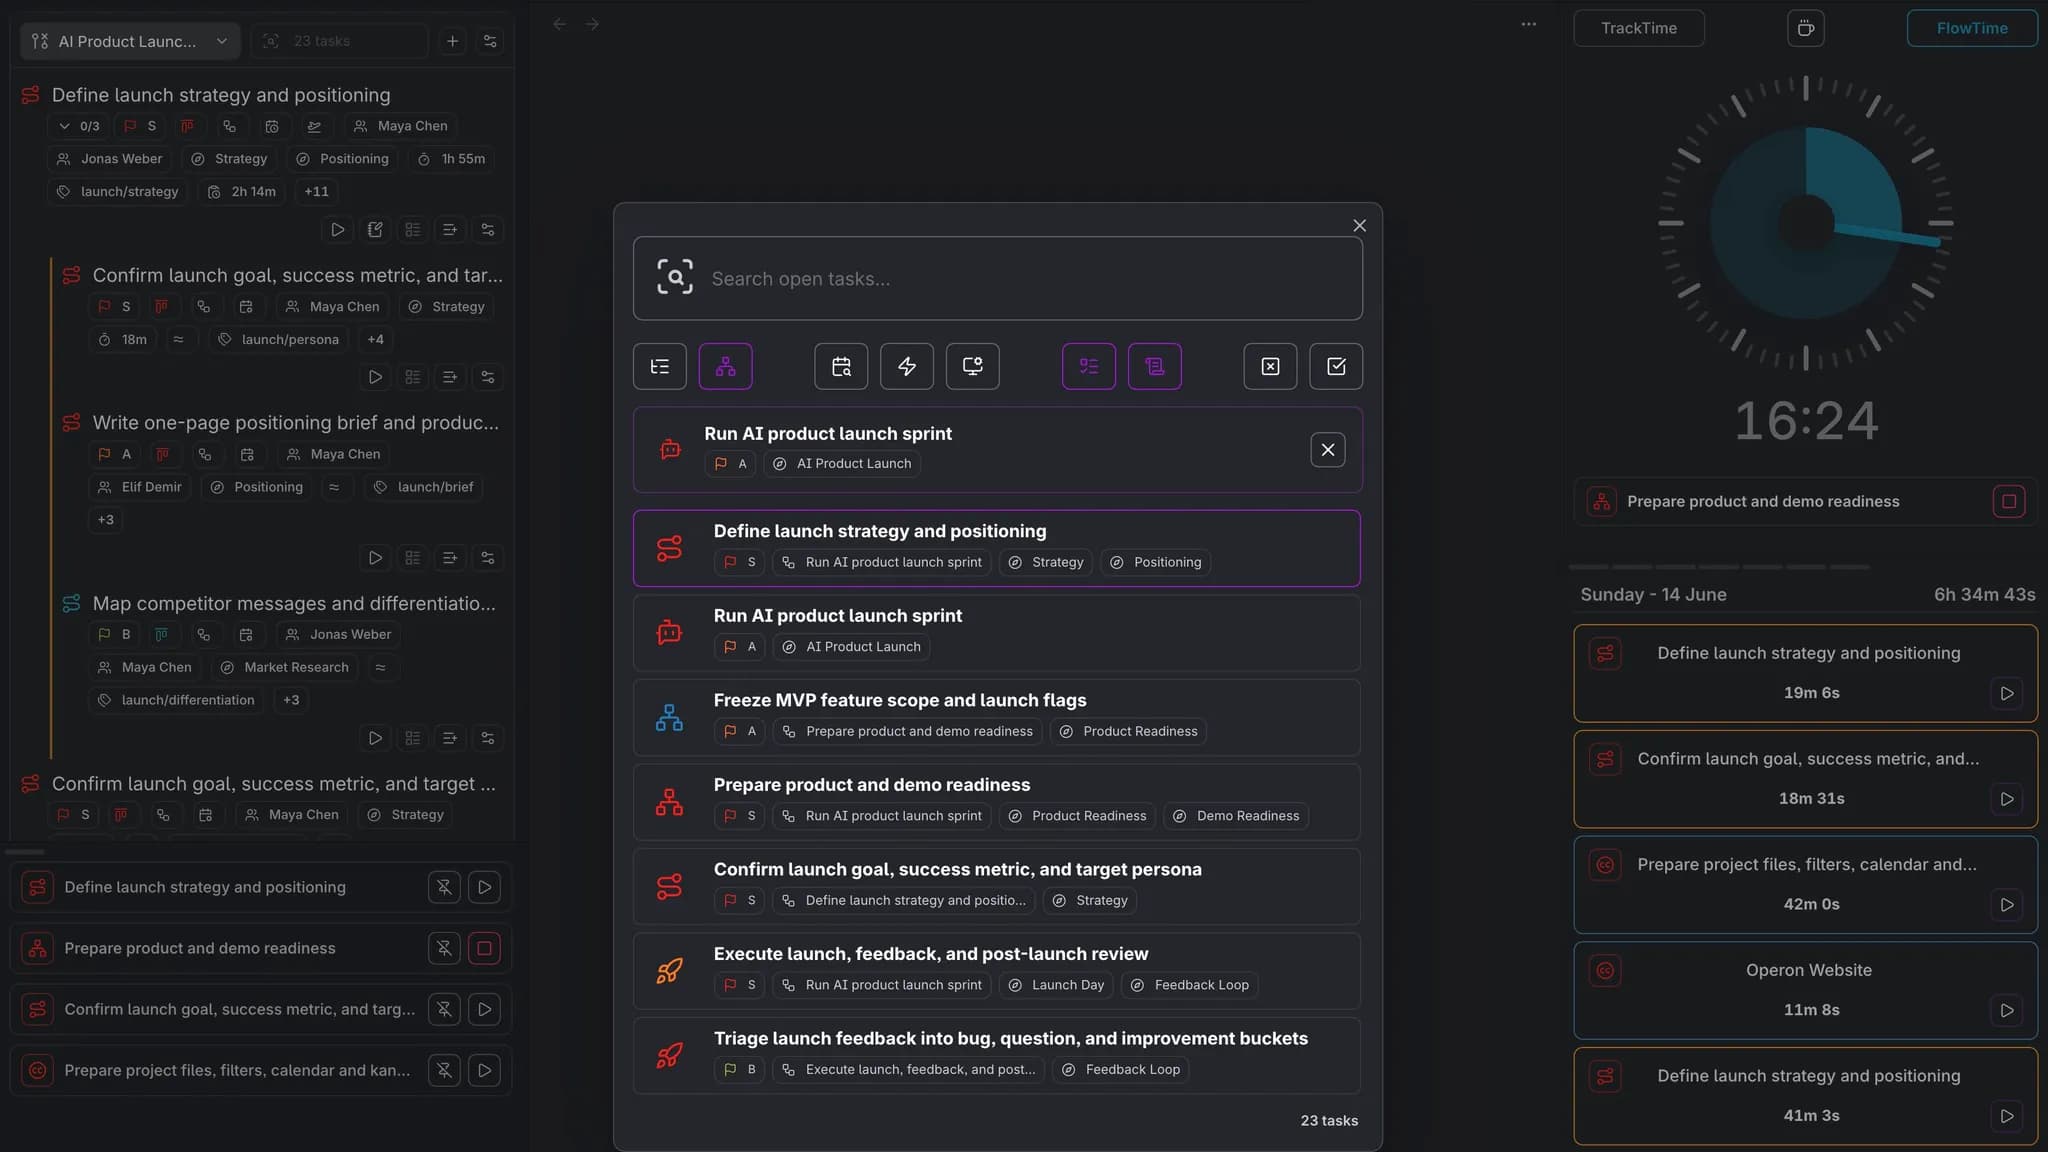Screen dimensions: 2048x1152
Task: Select Execute launch, feedback, and post-launch review
Action: (x=997, y=971)
